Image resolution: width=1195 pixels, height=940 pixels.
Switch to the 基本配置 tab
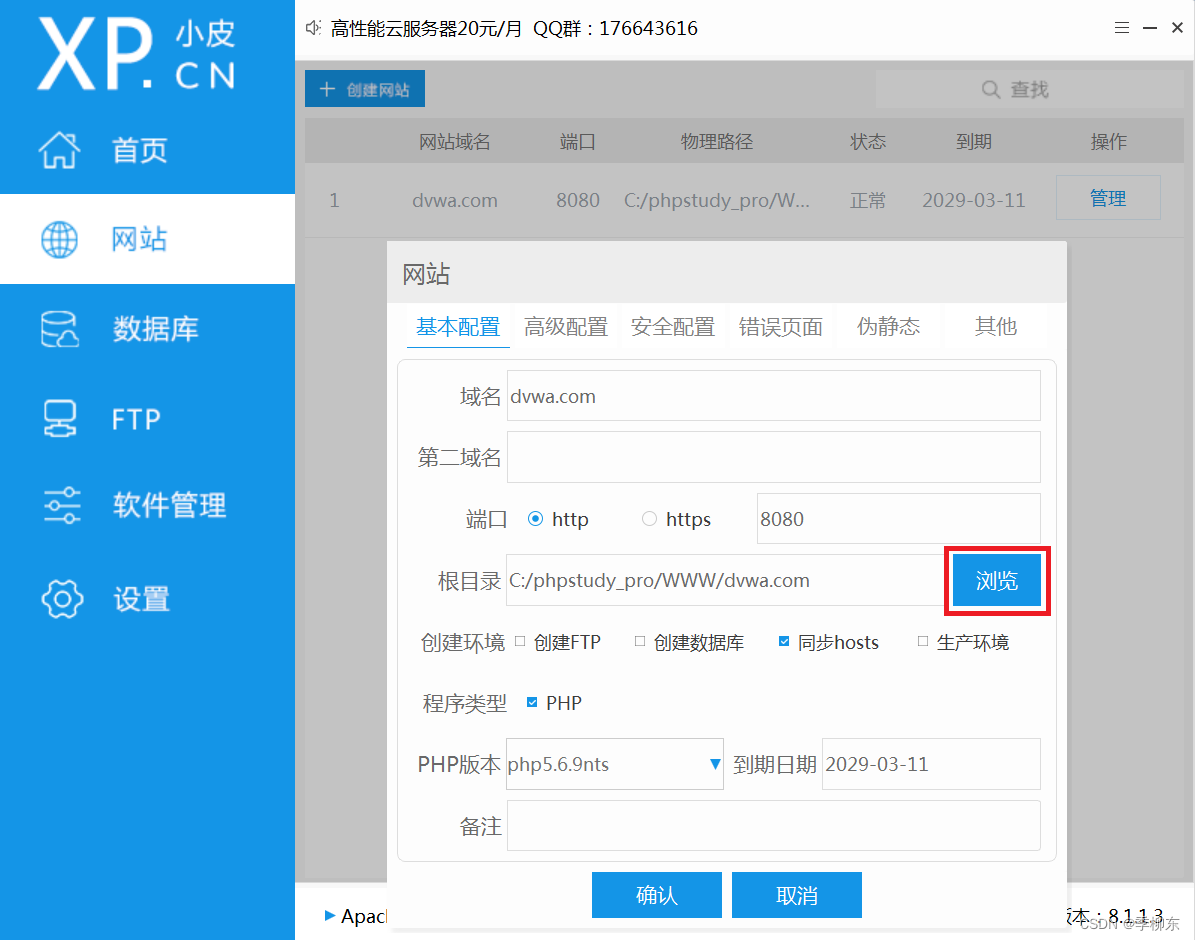click(458, 327)
